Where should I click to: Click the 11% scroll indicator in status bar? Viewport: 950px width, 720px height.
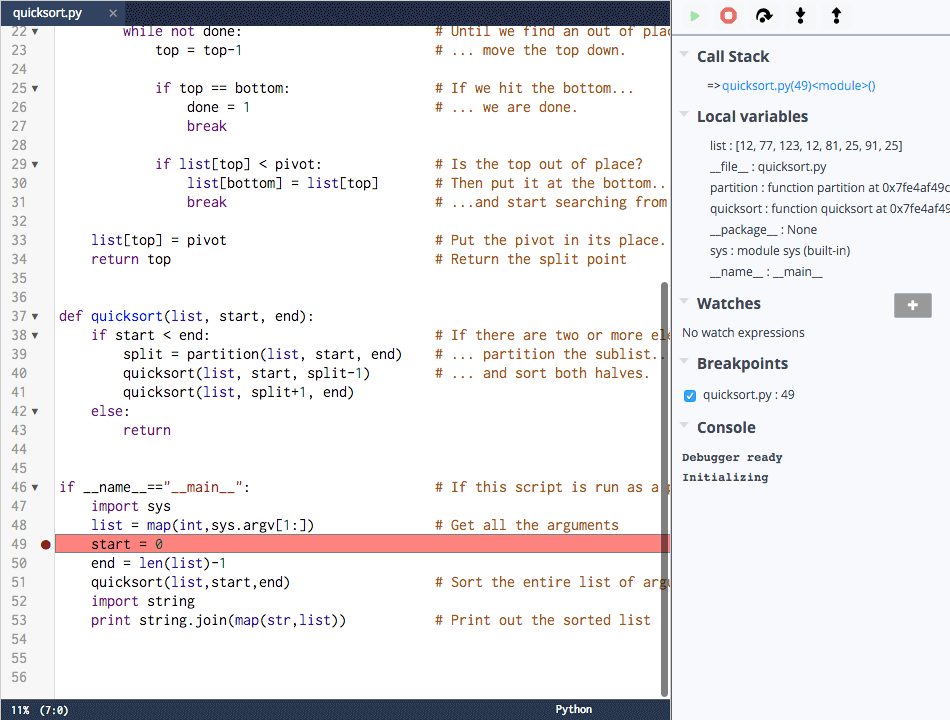tap(20, 710)
